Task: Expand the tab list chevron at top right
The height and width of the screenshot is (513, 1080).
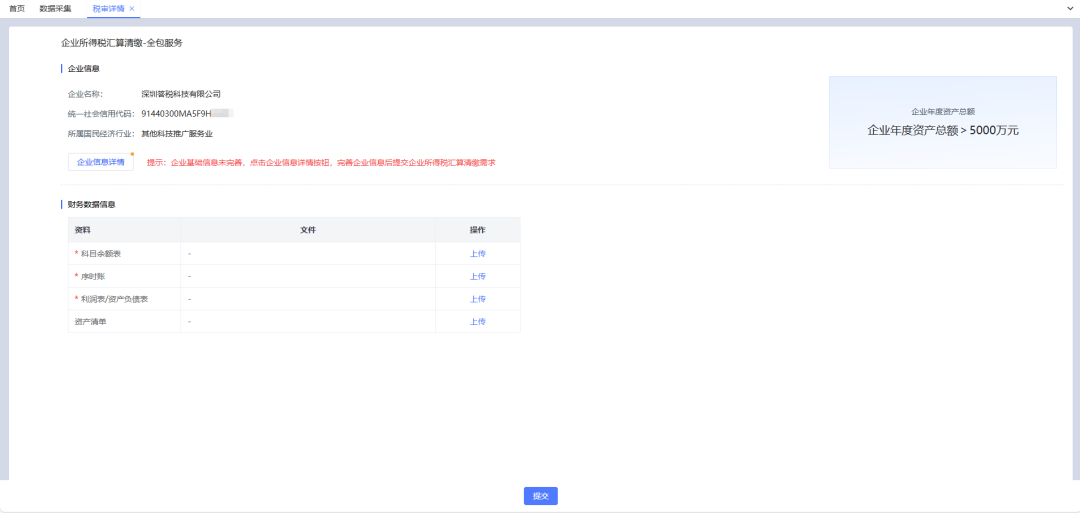Action: pyautogui.click(x=1070, y=8)
